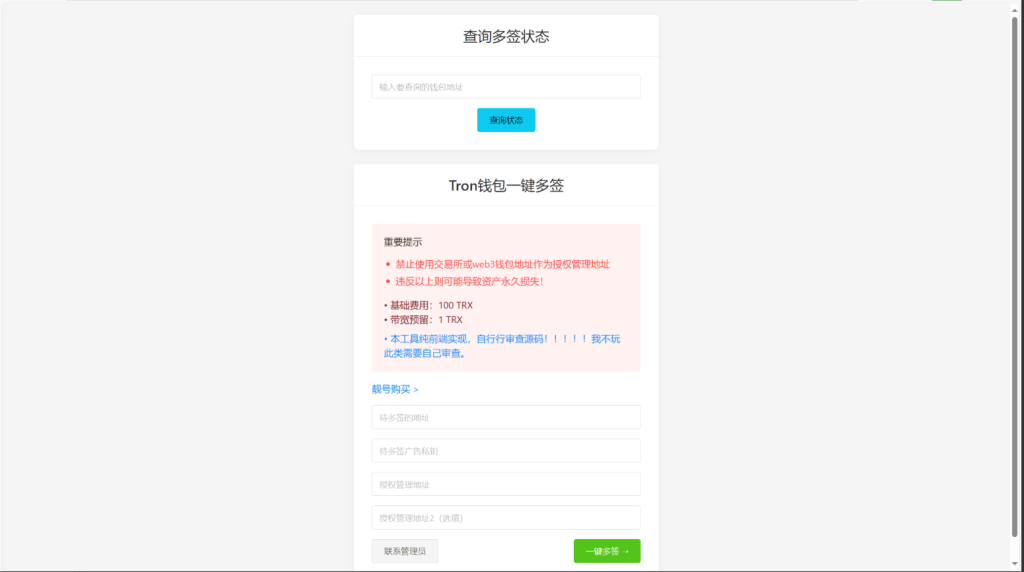Click the scrollbar up arrow
Image resolution: width=1024 pixels, height=572 pixels.
[1014, 10]
